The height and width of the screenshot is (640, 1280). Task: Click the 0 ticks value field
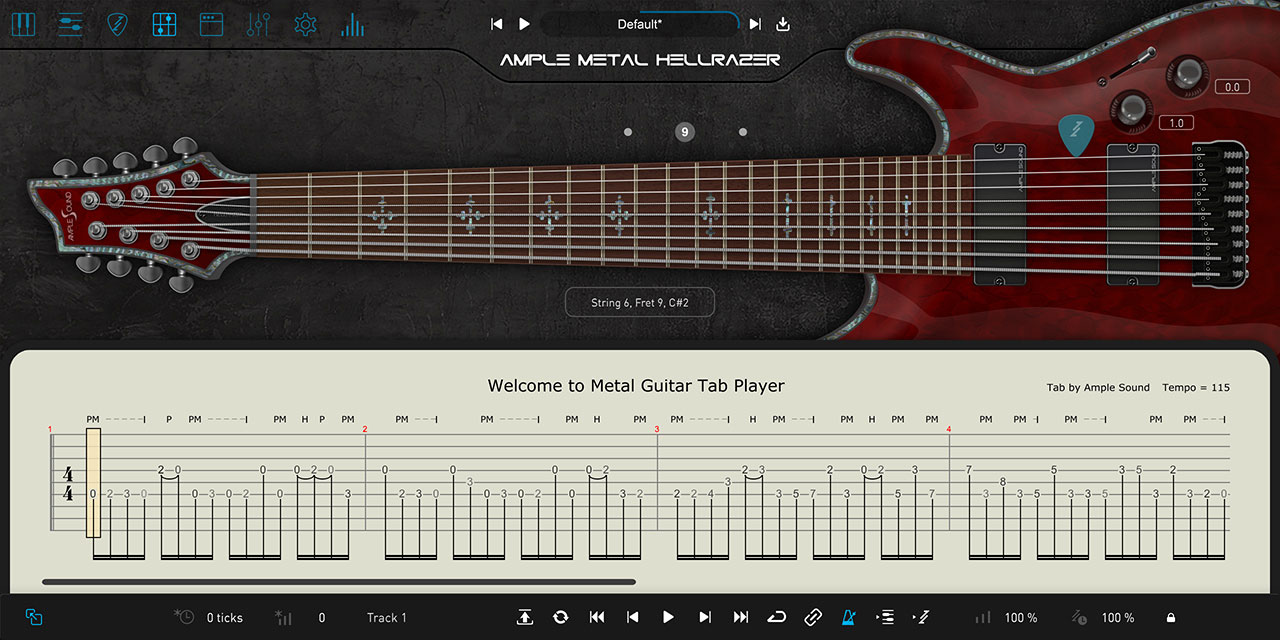point(225,618)
